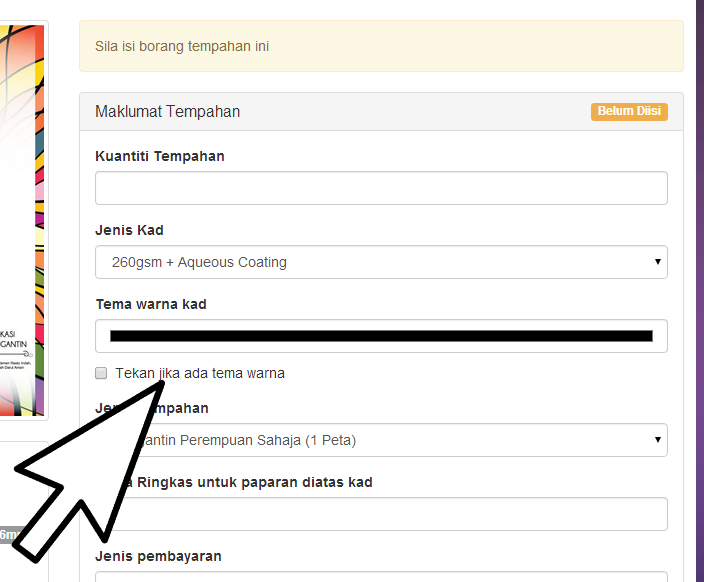Click the 'Tekan jika ada tema warna' label text
This screenshot has width=704, height=582.
point(200,373)
